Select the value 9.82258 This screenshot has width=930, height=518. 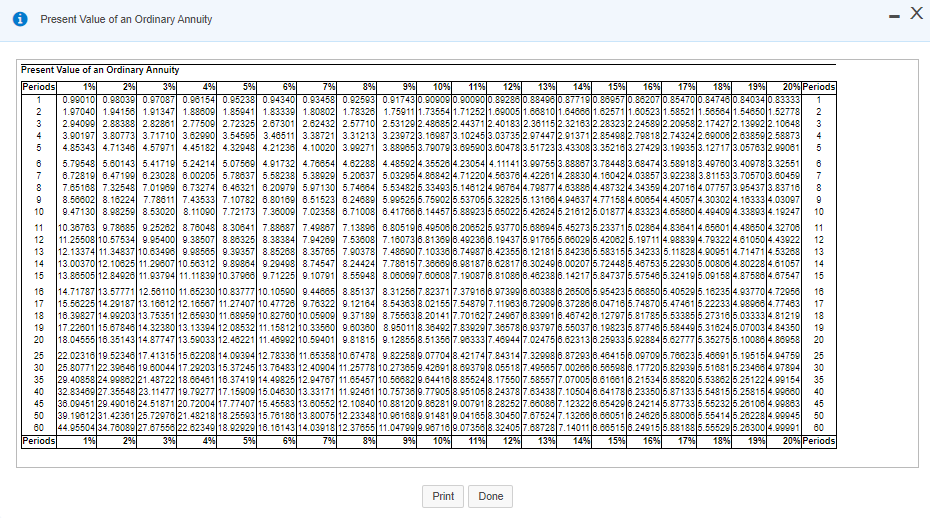coord(399,355)
